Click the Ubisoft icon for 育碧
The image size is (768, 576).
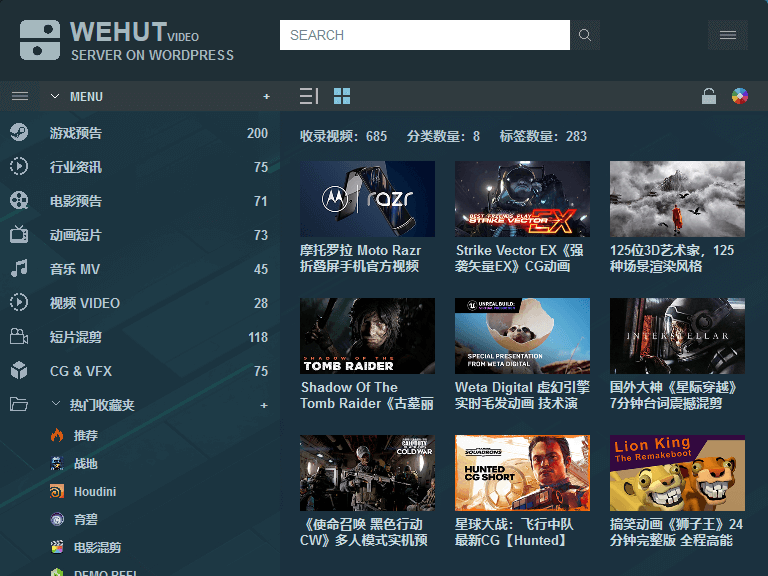click(57, 519)
